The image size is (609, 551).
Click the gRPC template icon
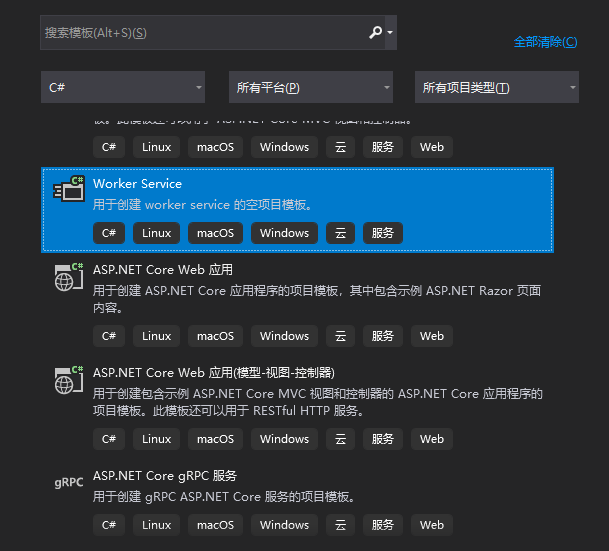pyautogui.click(x=69, y=482)
